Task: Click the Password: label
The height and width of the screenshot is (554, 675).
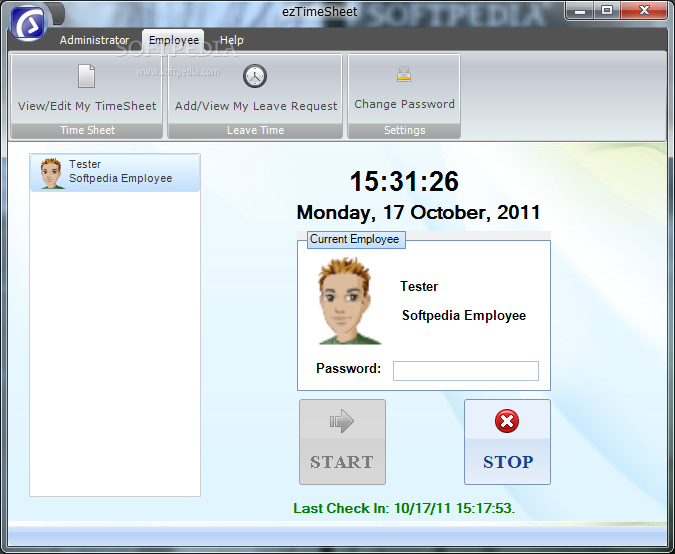Action: coord(348,368)
